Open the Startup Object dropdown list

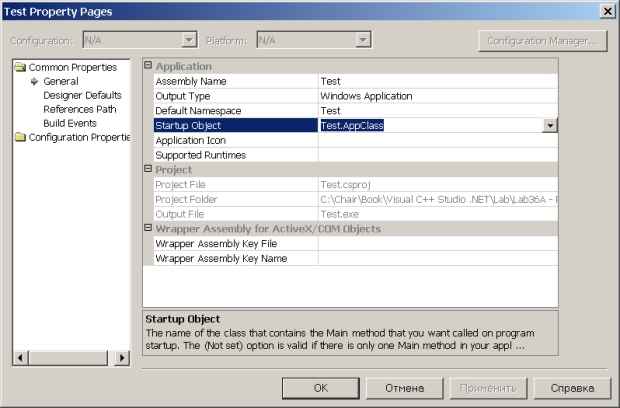click(550, 125)
